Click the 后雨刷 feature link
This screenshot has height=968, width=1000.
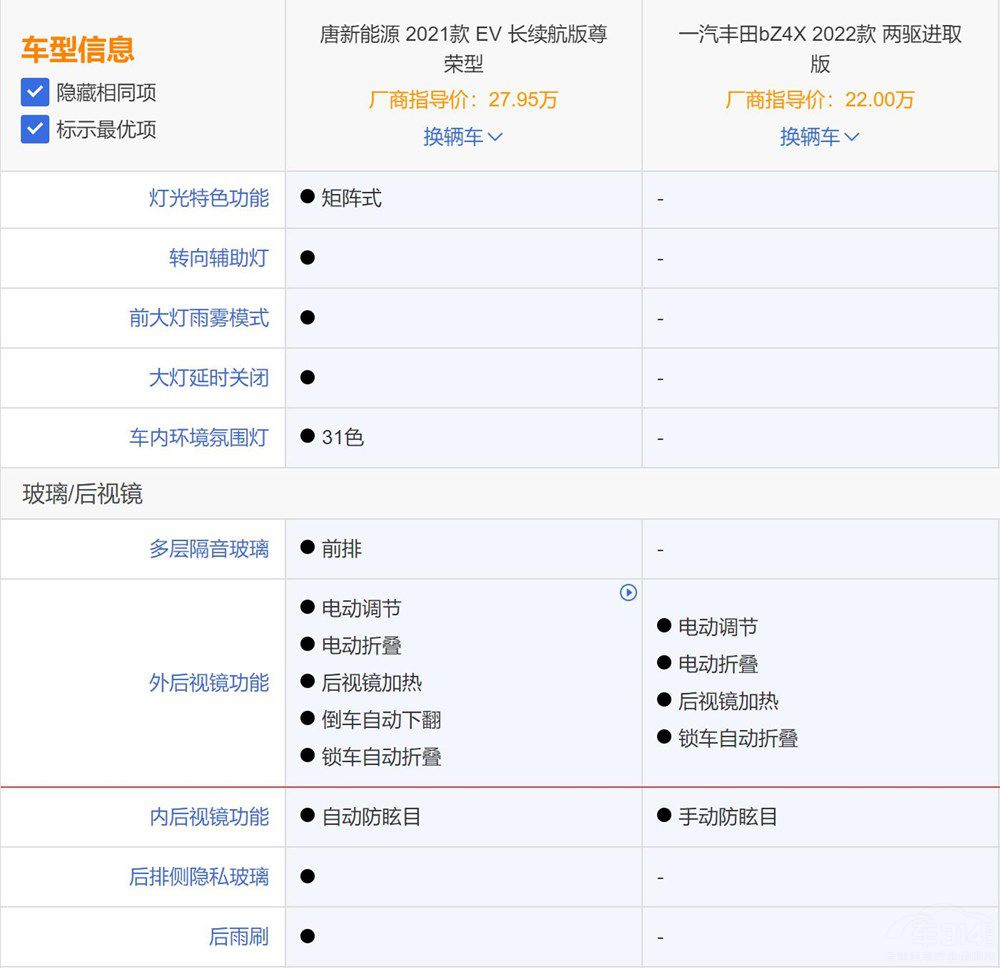241,937
